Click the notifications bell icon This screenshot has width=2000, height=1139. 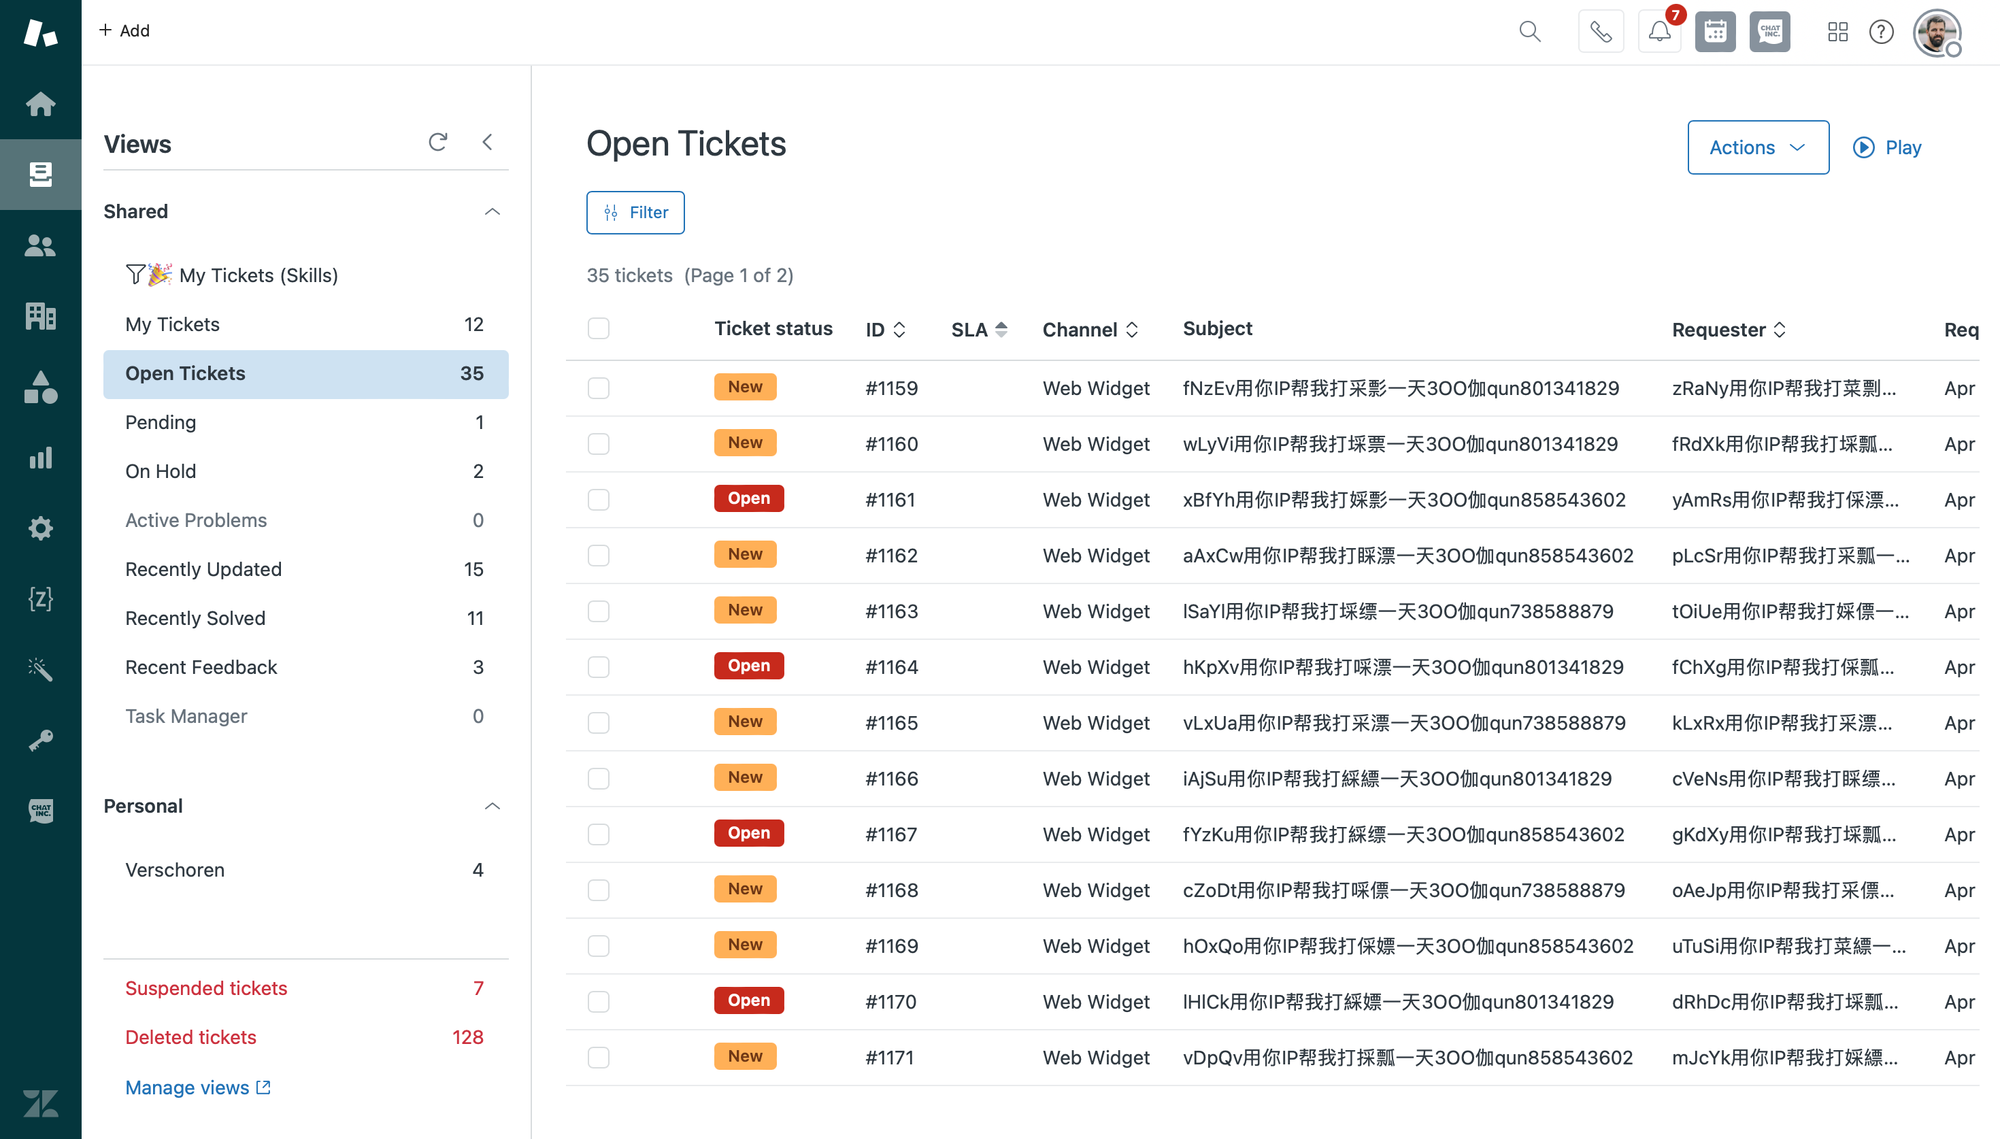1660,32
